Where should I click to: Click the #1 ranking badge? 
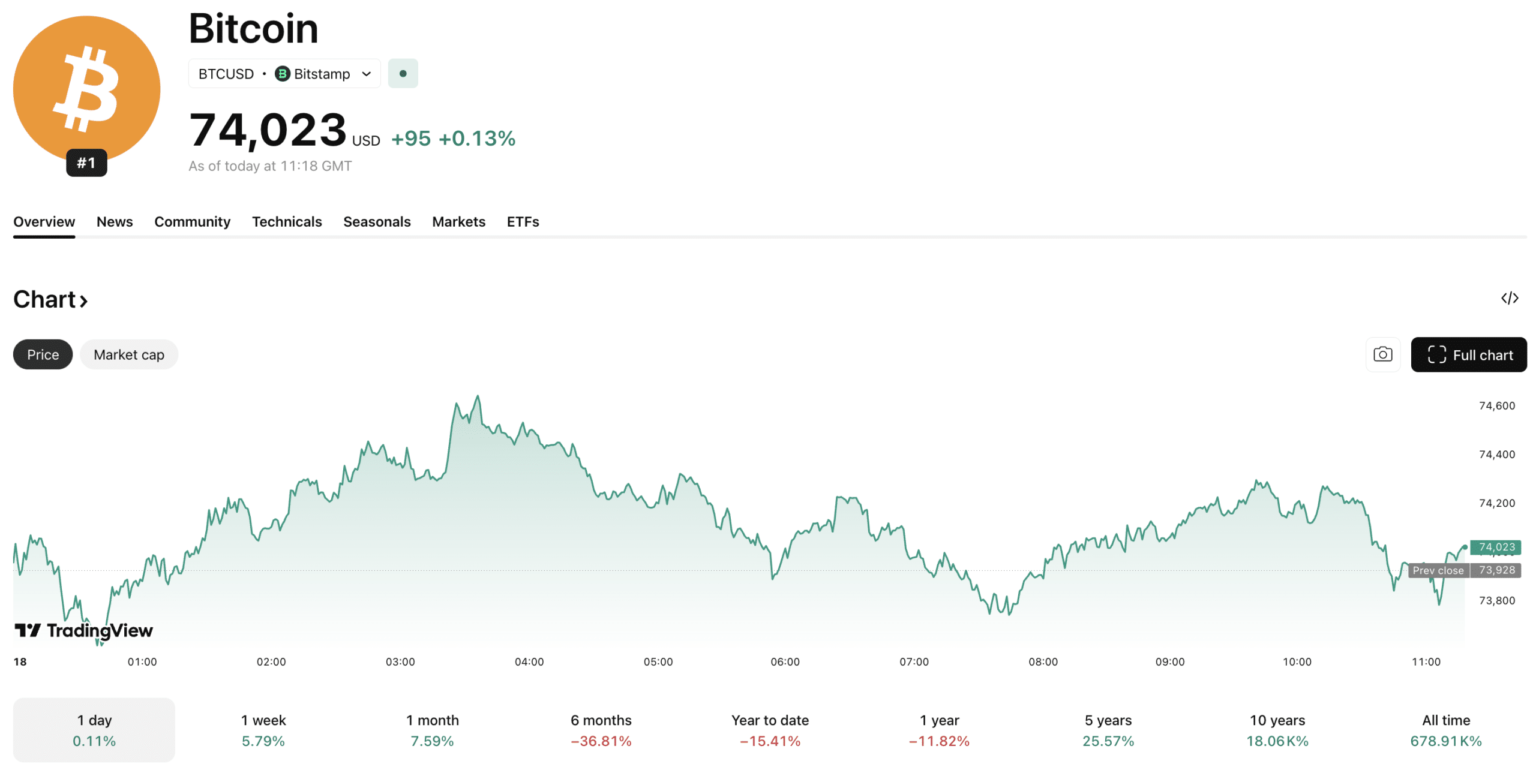[x=86, y=162]
